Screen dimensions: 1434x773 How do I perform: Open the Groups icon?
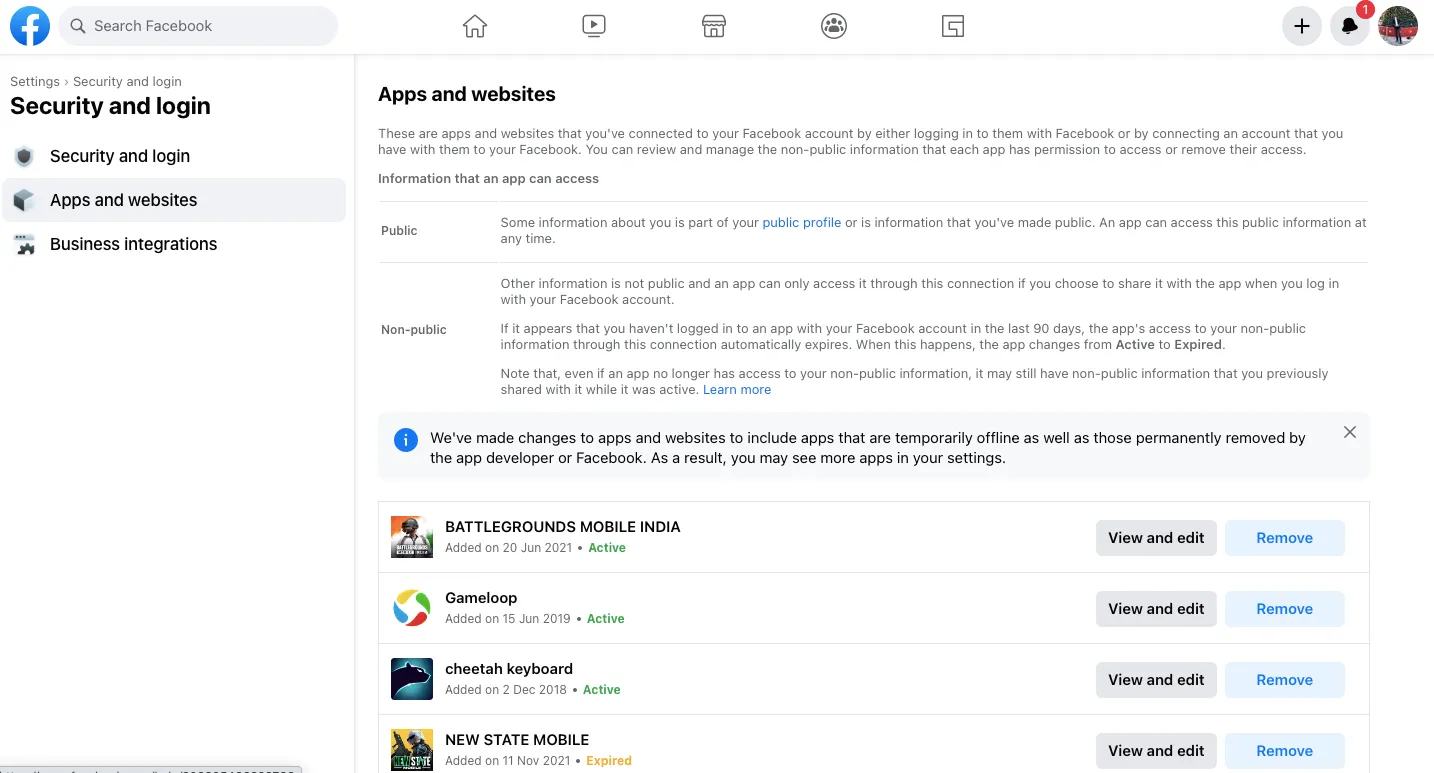pyautogui.click(x=834, y=26)
